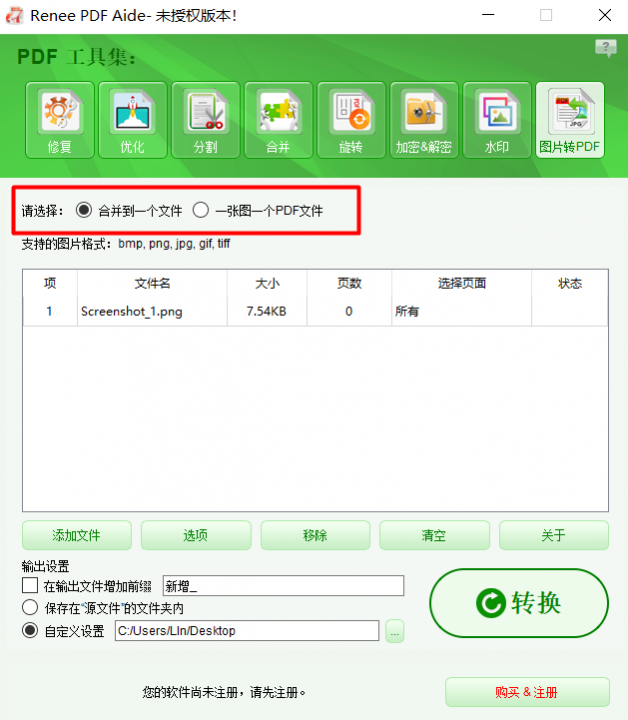Screen dimensions: 628x720
Task: Click the help question mark icon
Action: [606, 48]
